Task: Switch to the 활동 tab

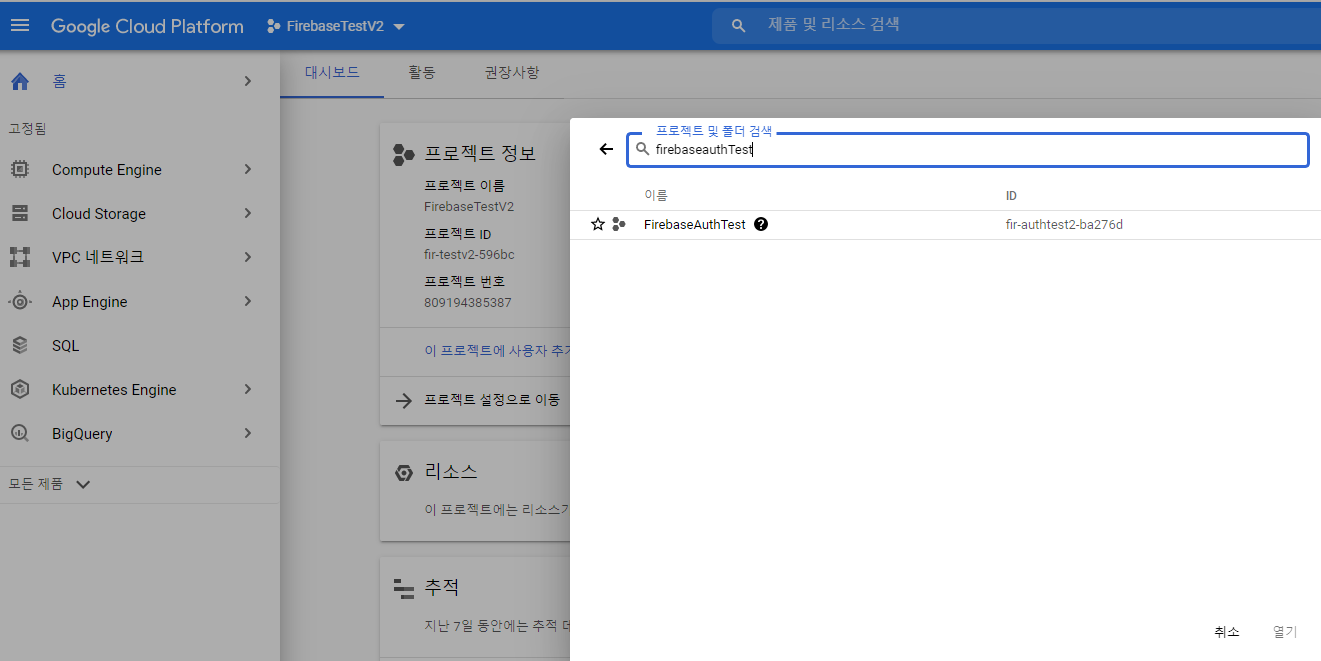Action: [x=422, y=73]
